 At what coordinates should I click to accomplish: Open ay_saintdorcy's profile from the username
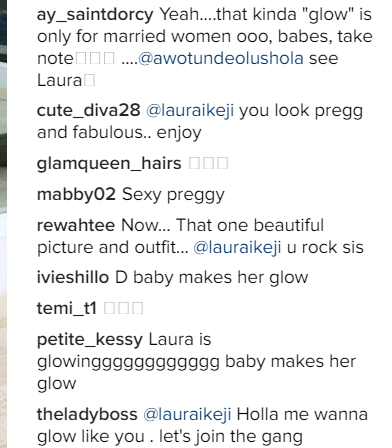pos(95,15)
